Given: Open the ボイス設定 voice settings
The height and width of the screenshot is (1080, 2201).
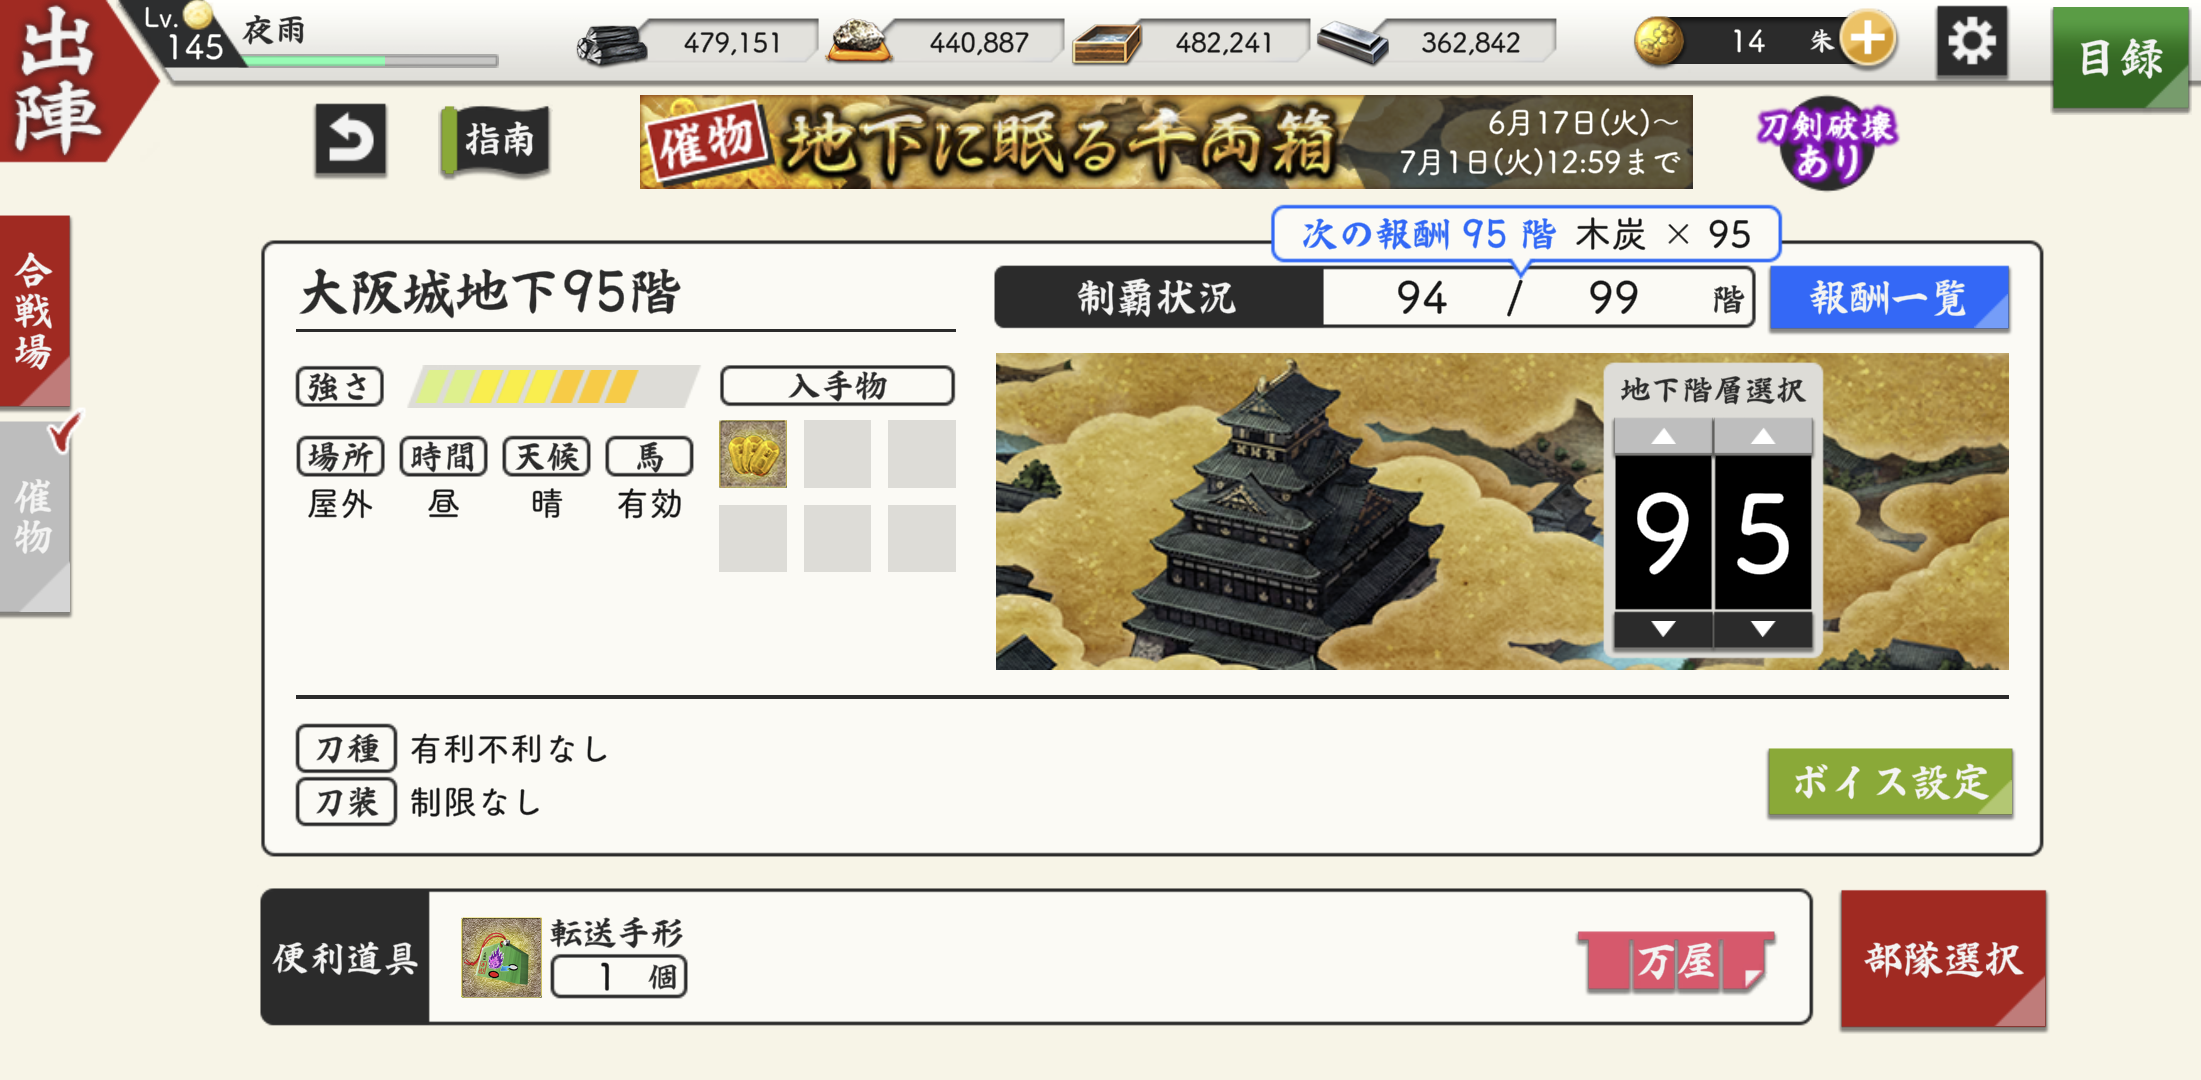Looking at the screenshot, I should click(x=1890, y=782).
